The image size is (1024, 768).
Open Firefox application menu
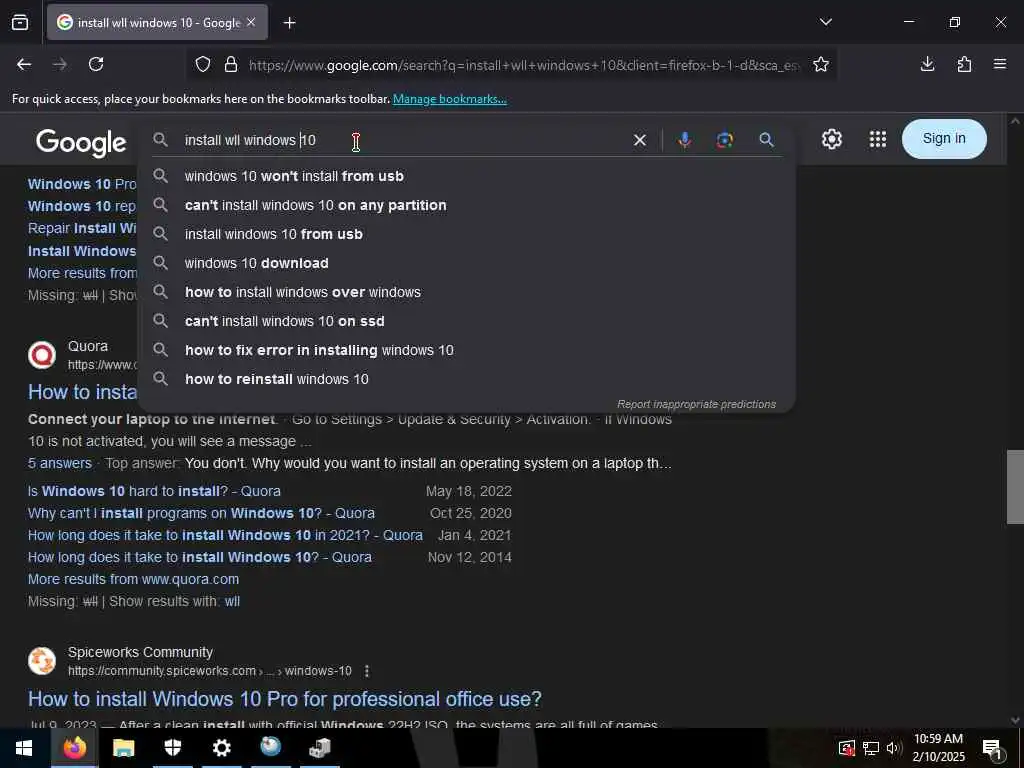[1000, 64]
